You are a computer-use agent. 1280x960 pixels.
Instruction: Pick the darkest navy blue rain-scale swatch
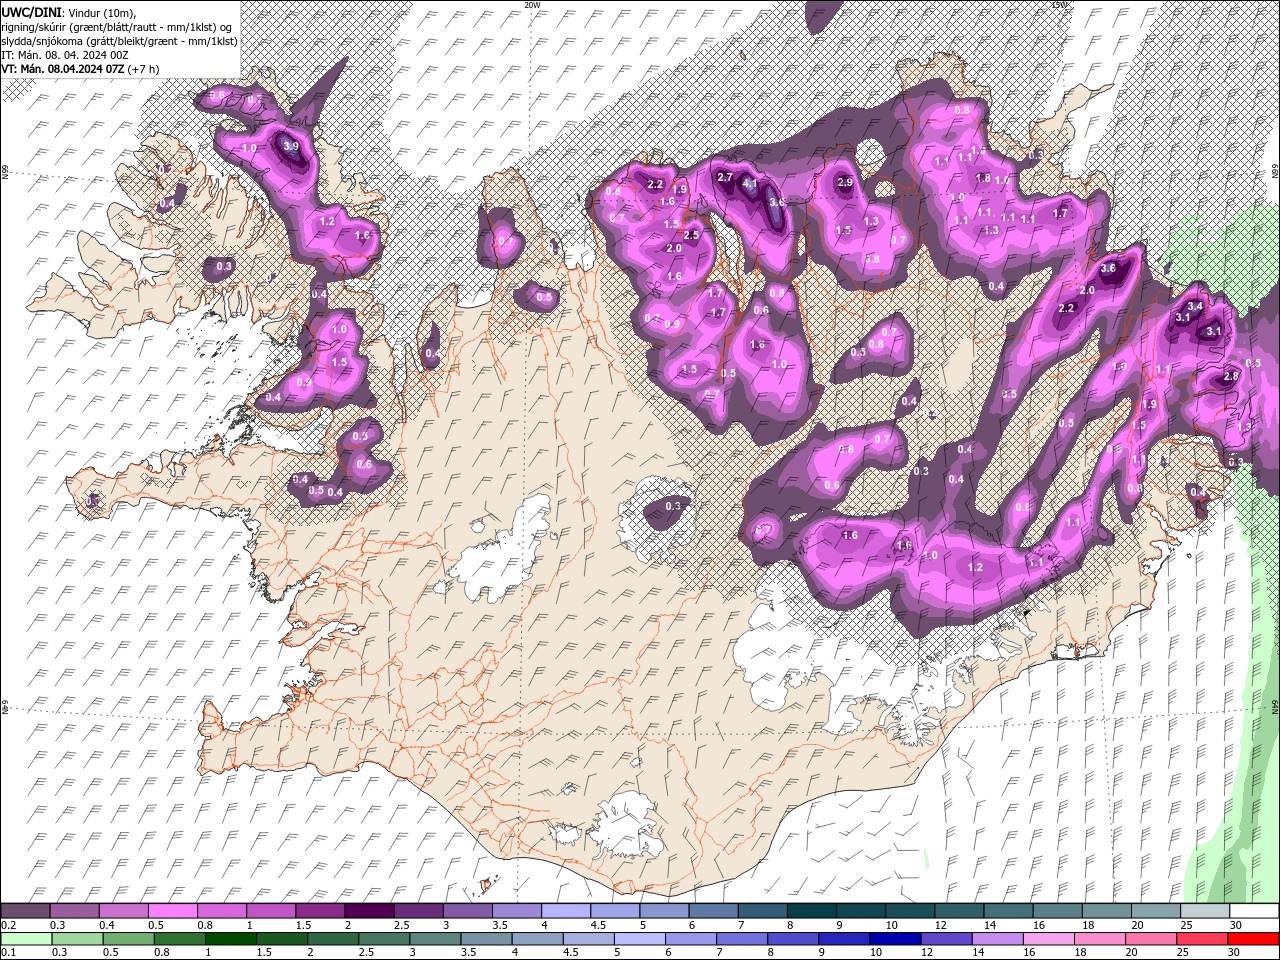(x=893, y=939)
